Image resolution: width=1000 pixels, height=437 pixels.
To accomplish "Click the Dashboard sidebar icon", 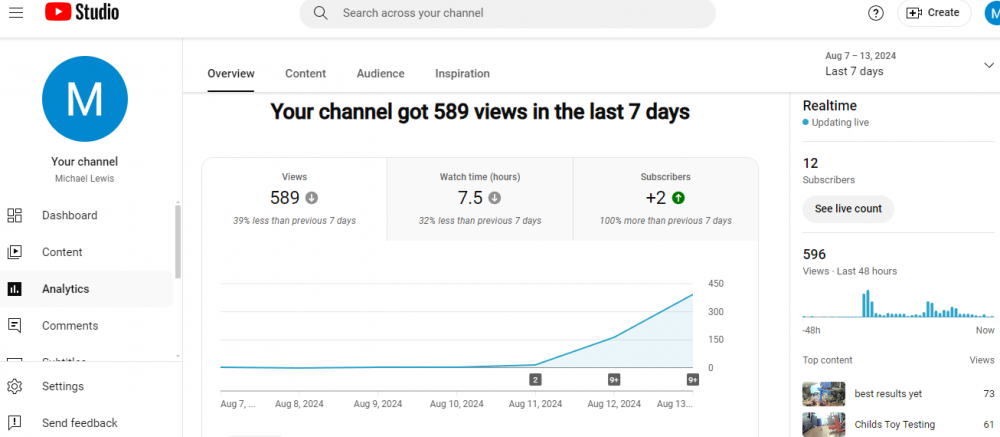I will pyautogui.click(x=15, y=216).
